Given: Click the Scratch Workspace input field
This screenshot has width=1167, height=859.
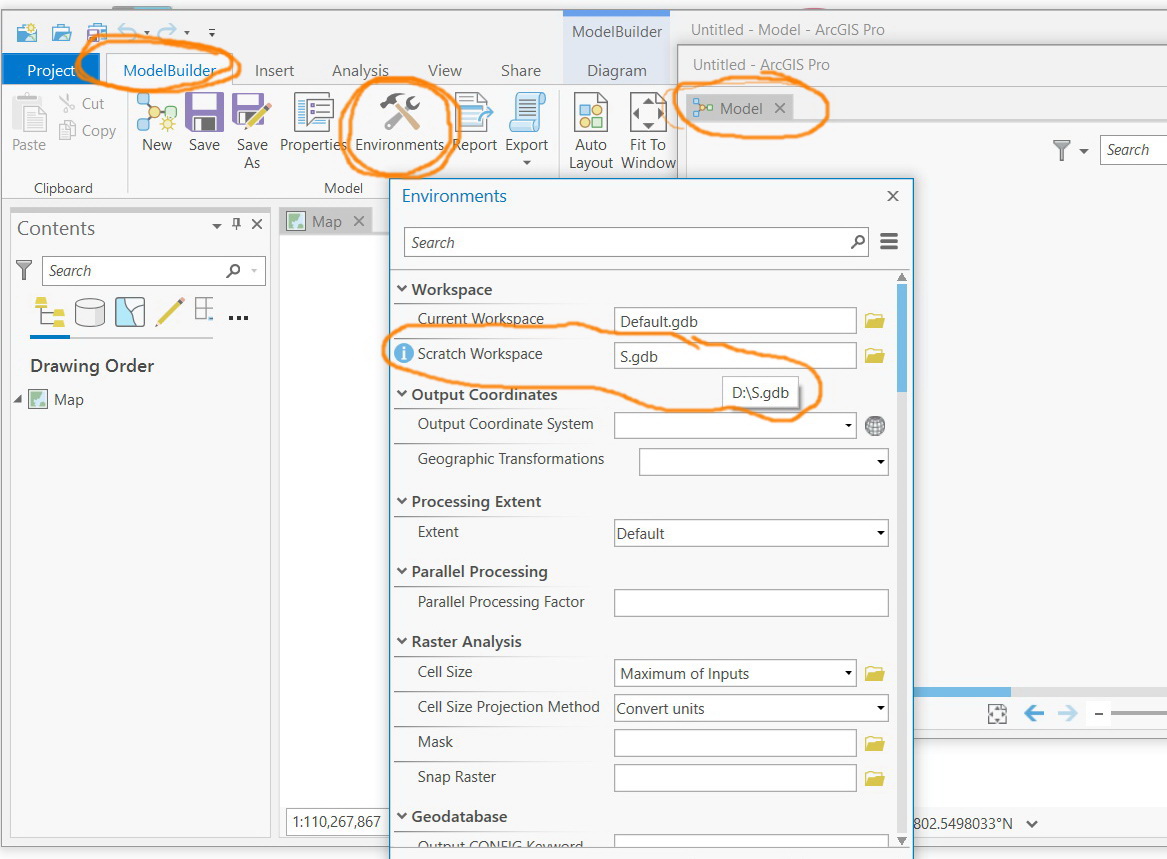Looking at the screenshot, I should click(x=735, y=356).
